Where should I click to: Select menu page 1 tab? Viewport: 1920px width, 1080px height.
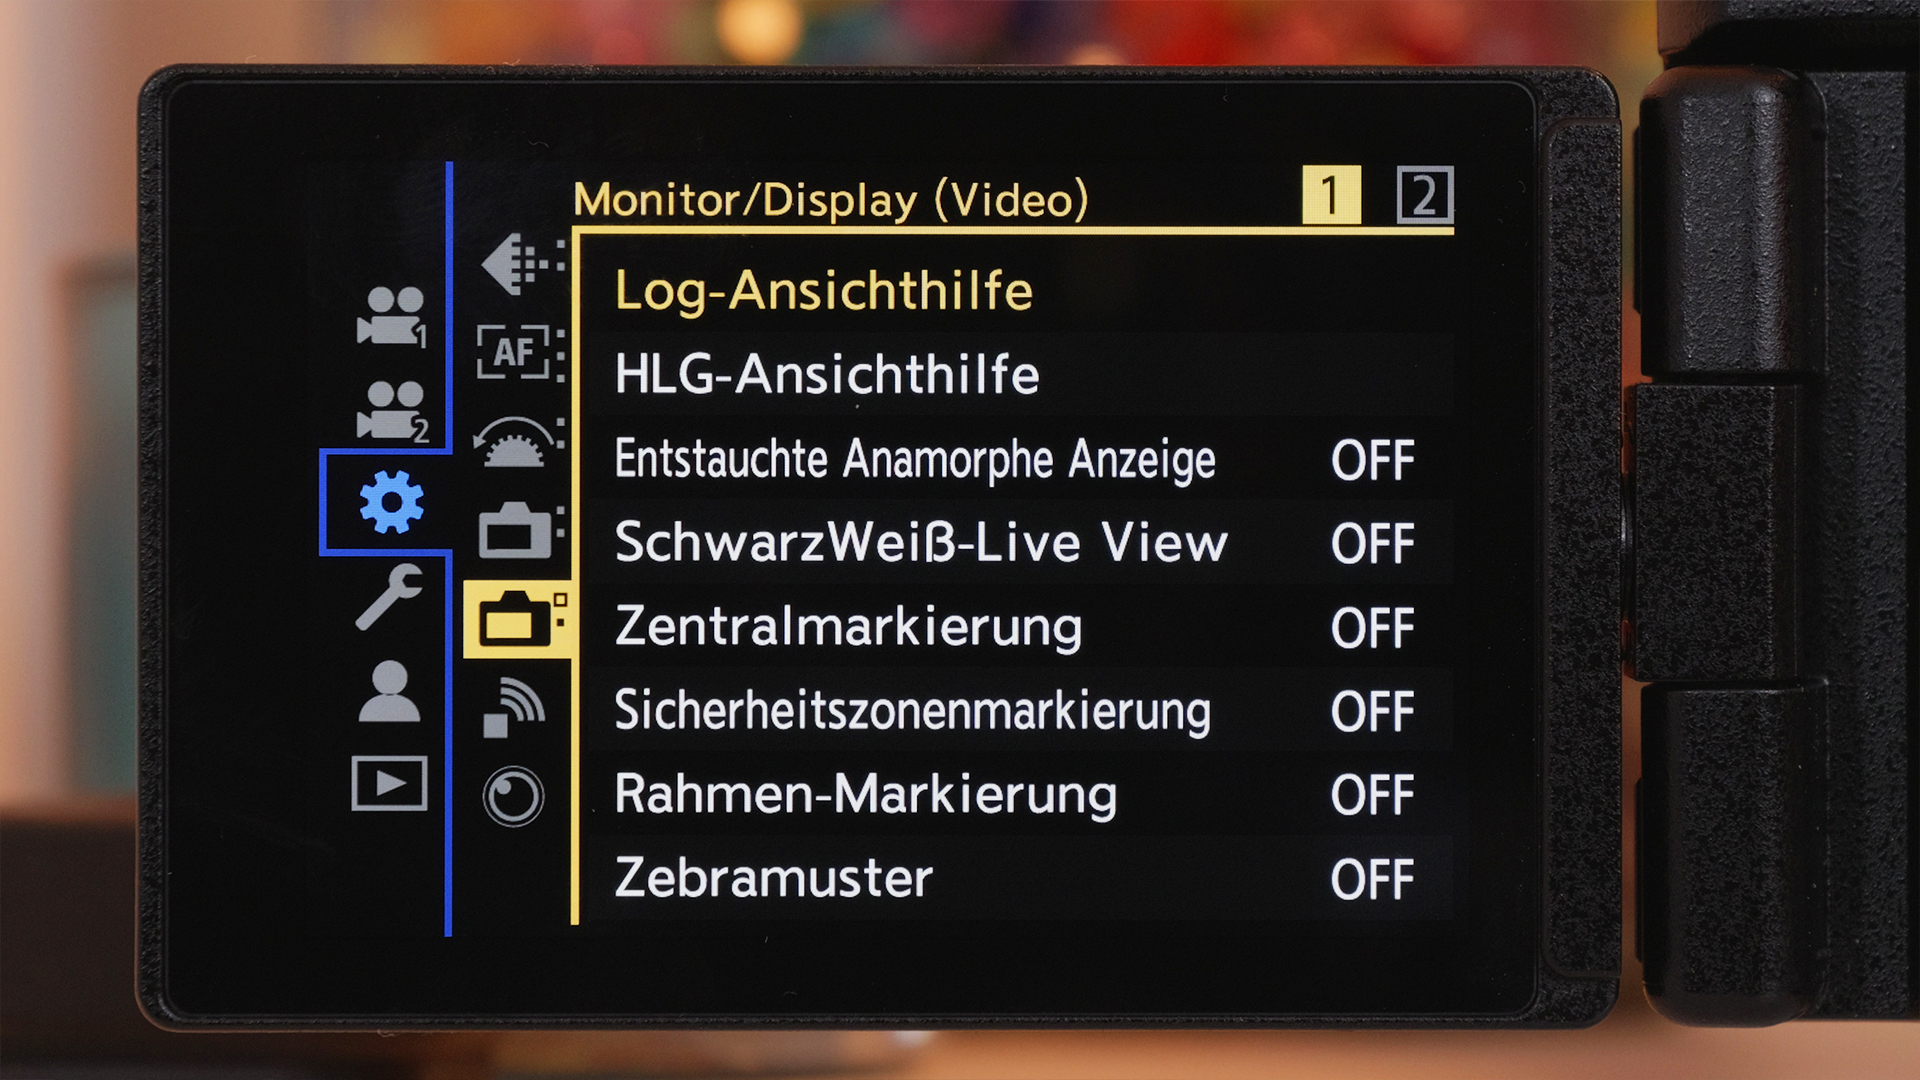[1331, 195]
